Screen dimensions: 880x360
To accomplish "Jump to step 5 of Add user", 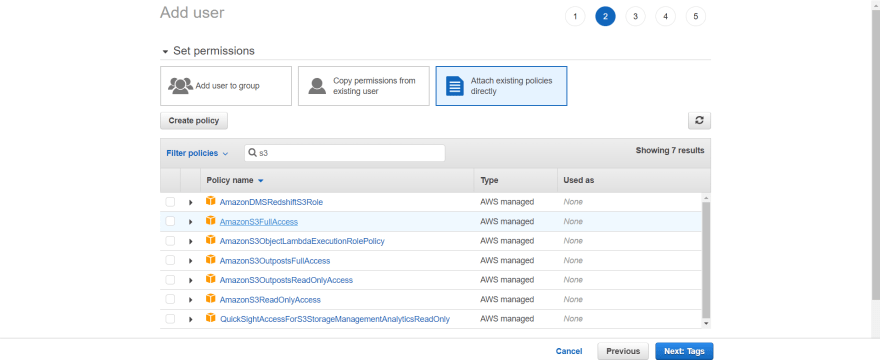I will (696, 16).
